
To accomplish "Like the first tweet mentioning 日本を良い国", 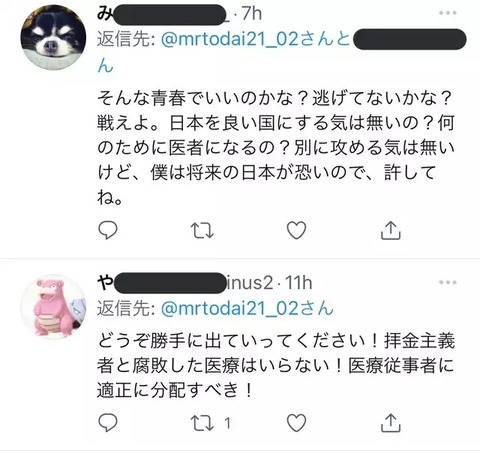I will tap(297, 230).
